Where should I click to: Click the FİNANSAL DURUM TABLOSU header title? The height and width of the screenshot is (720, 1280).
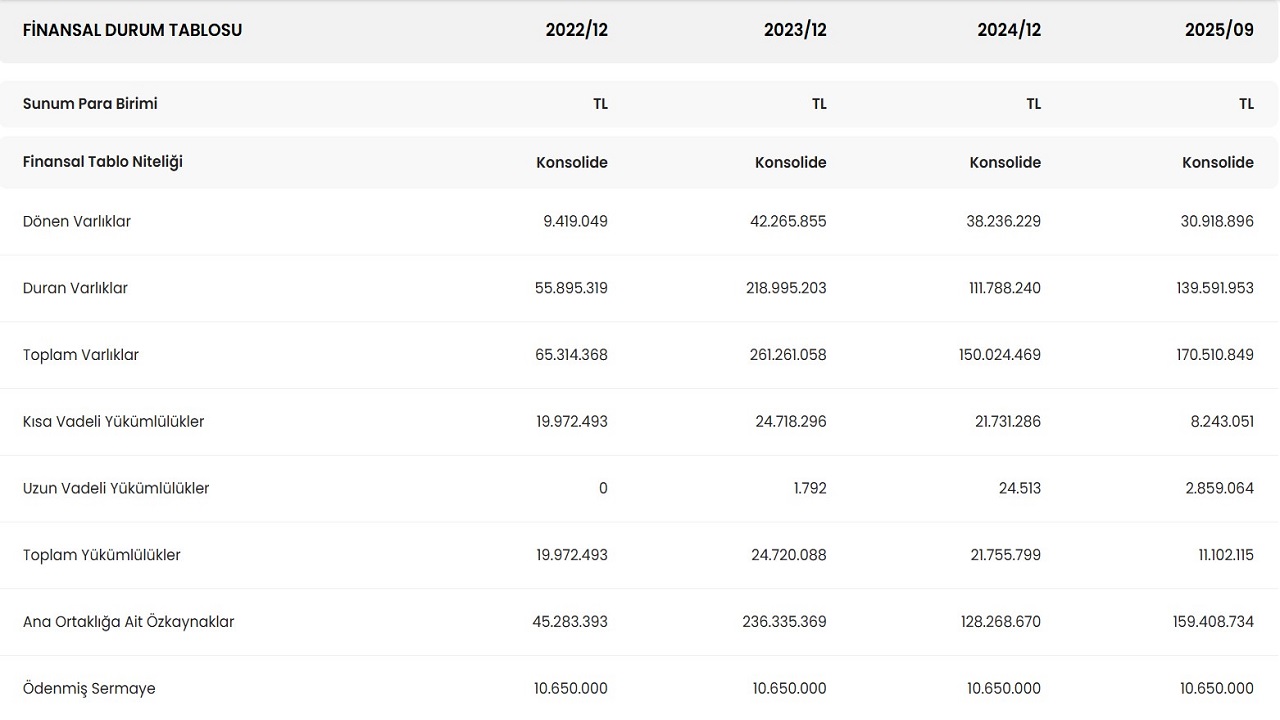tap(132, 30)
